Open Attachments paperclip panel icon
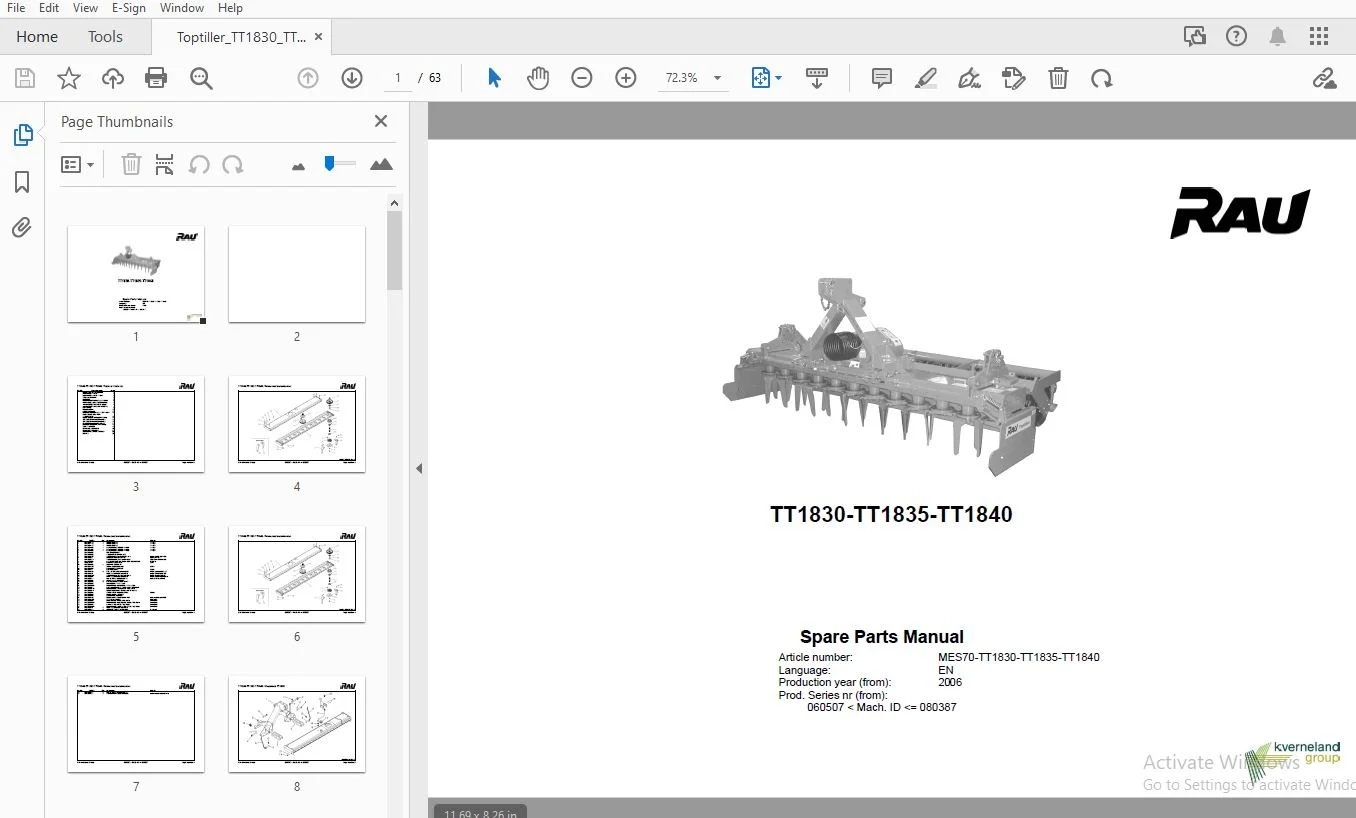 22,228
